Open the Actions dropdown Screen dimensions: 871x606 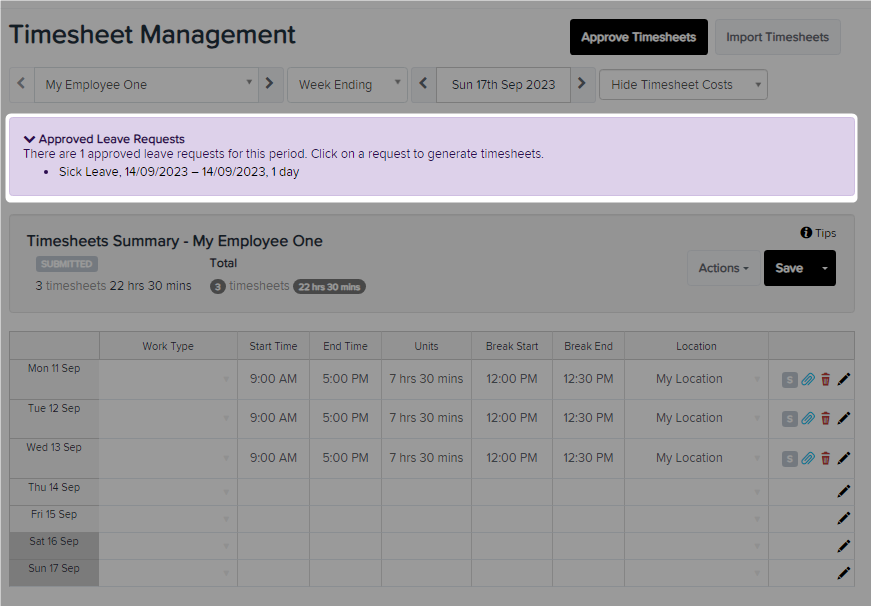pyautogui.click(x=723, y=267)
